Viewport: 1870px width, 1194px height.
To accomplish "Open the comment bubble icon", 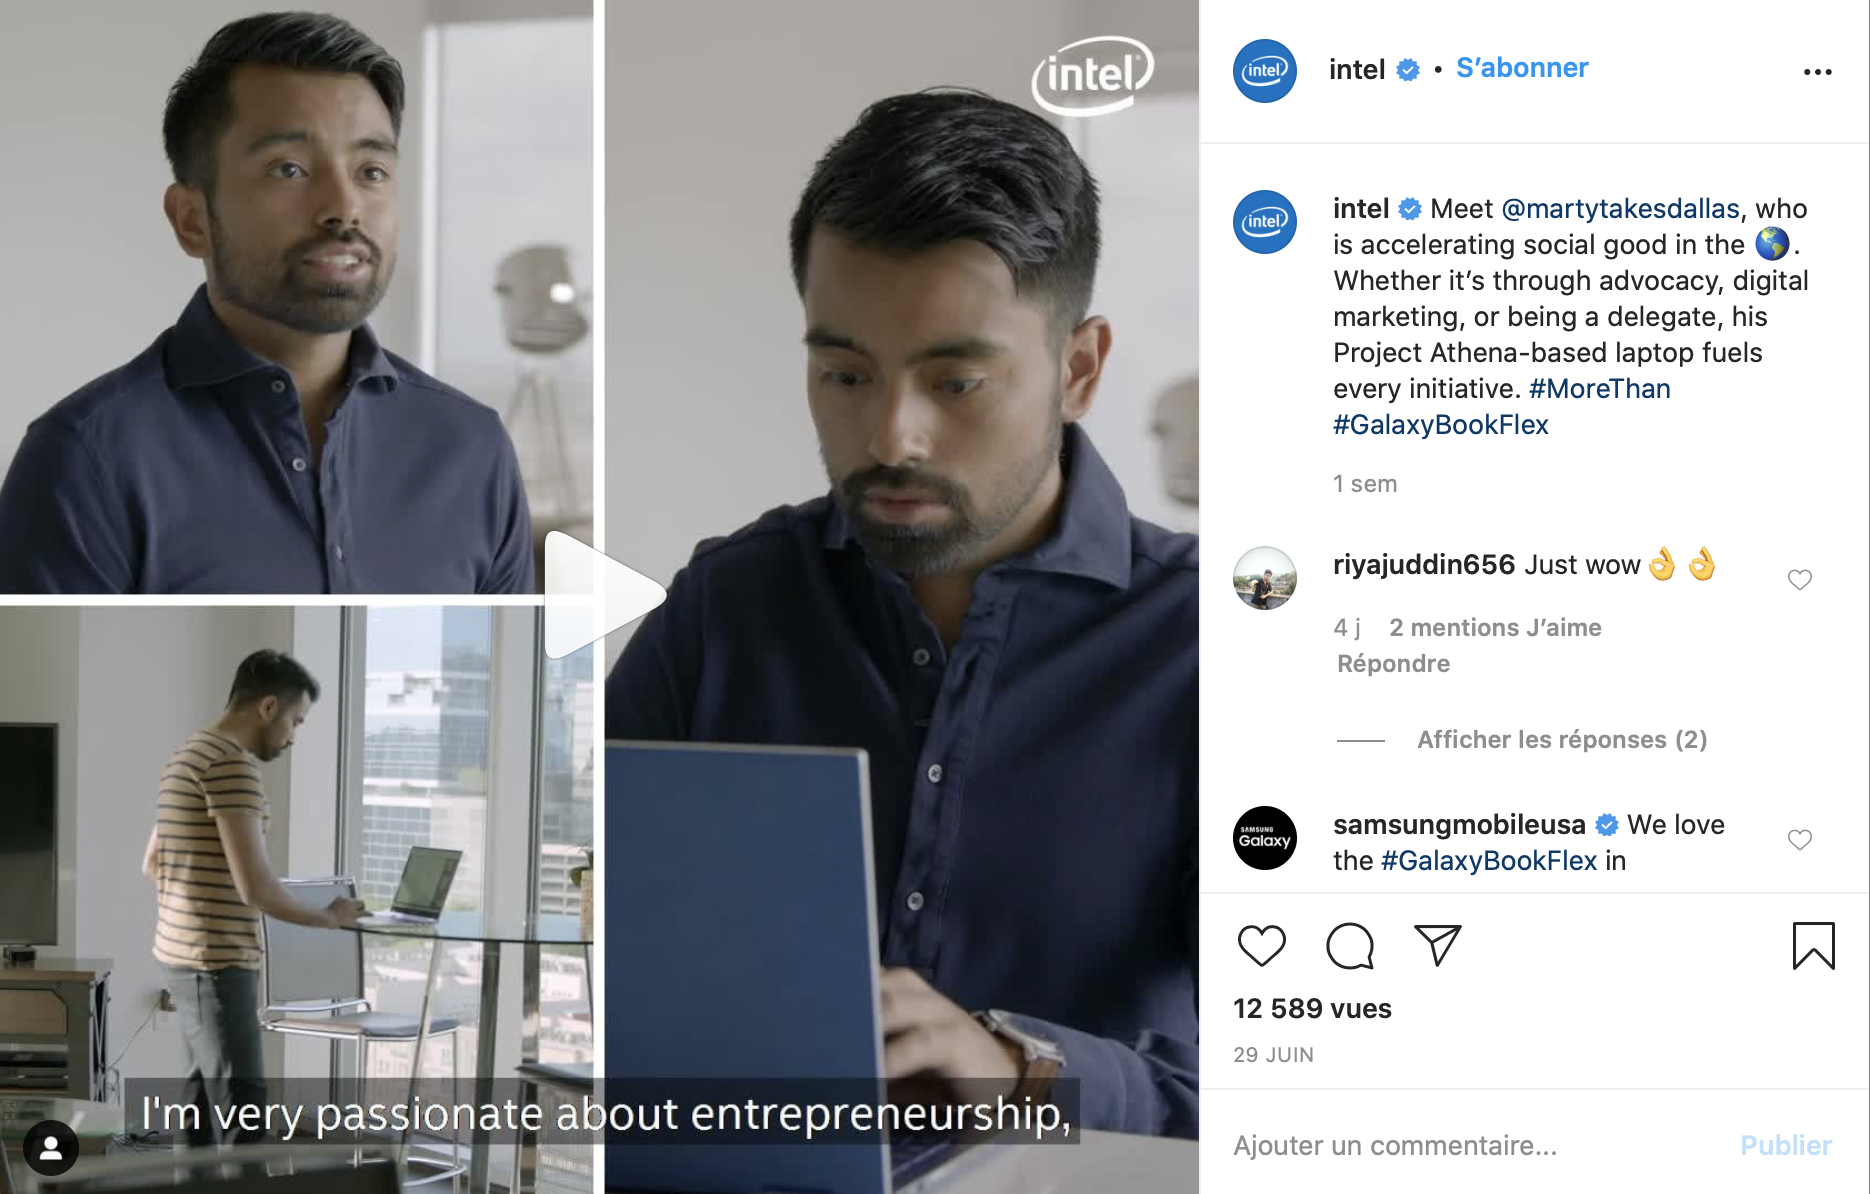I will 1349,946.
